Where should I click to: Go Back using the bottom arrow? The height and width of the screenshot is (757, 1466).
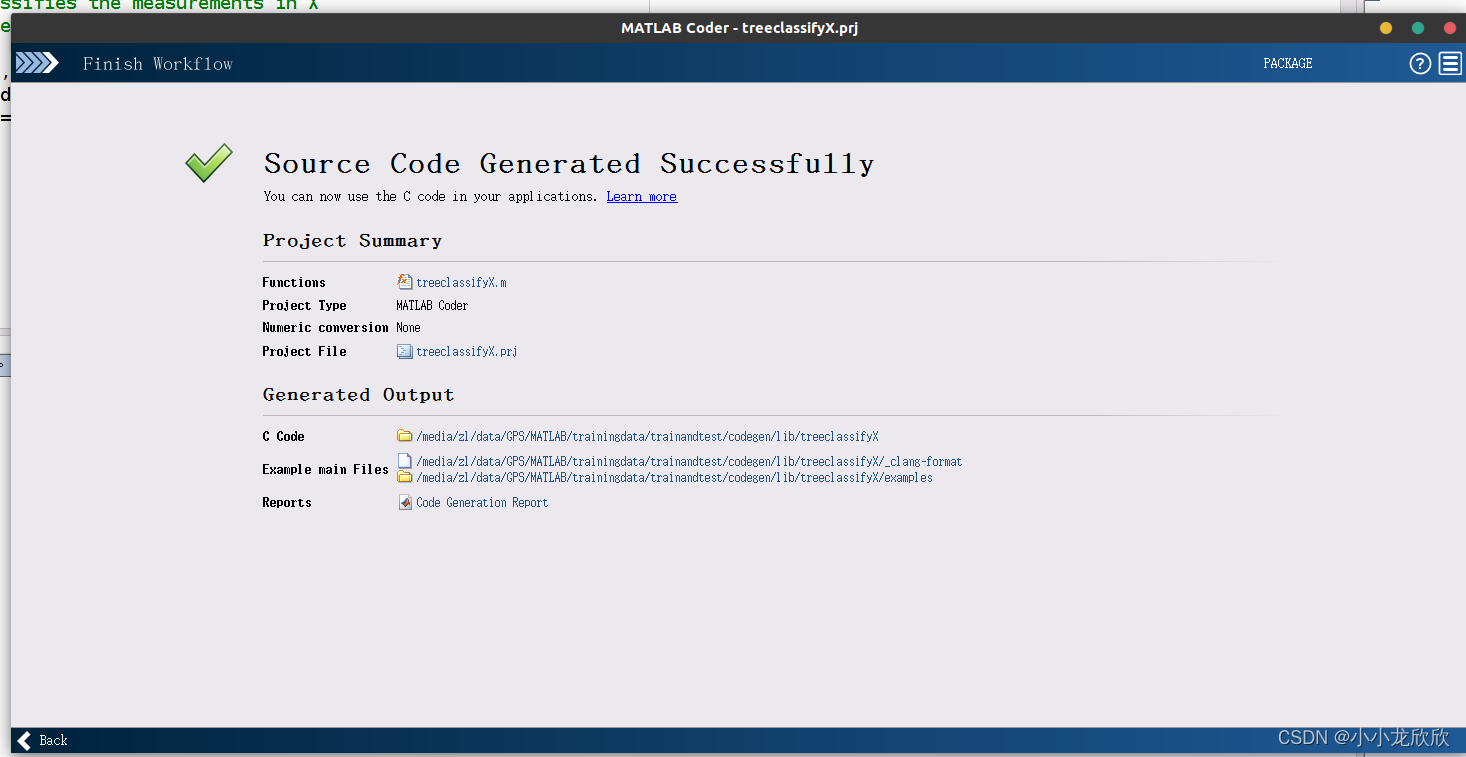43,741
